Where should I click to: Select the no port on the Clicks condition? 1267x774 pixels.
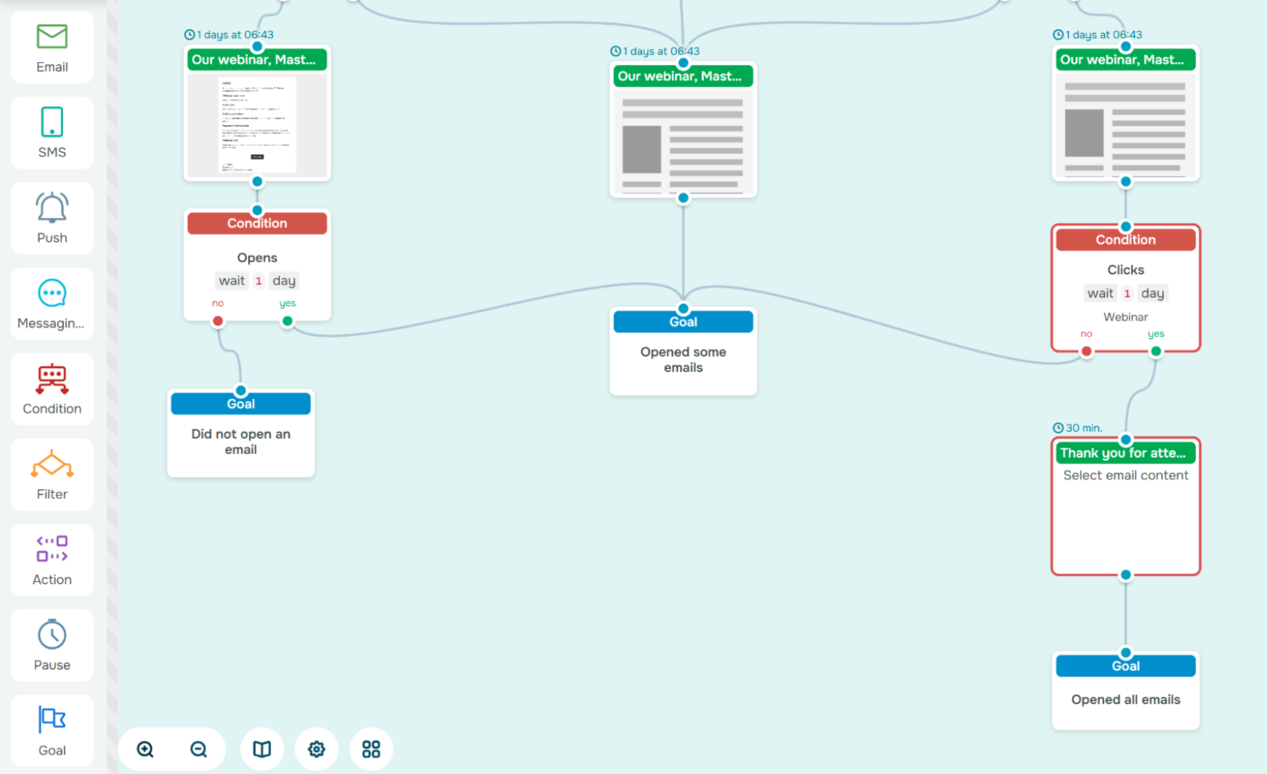tap(1086, 351)
